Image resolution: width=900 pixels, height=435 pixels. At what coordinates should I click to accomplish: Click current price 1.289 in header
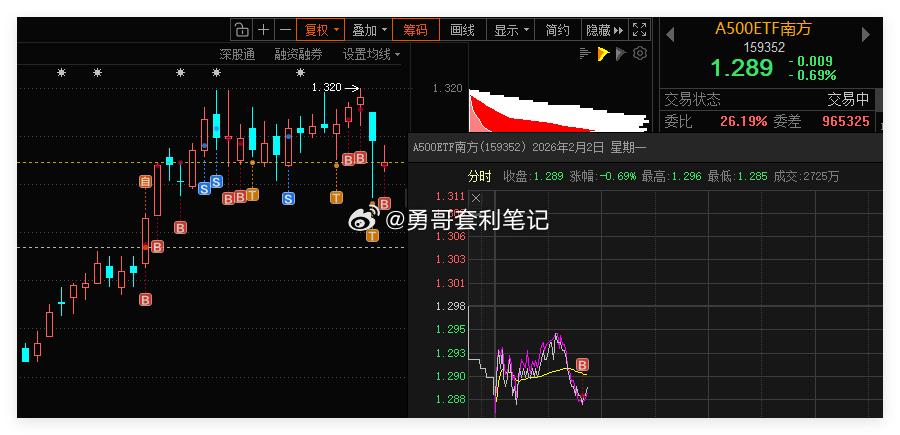pos(742,68)
